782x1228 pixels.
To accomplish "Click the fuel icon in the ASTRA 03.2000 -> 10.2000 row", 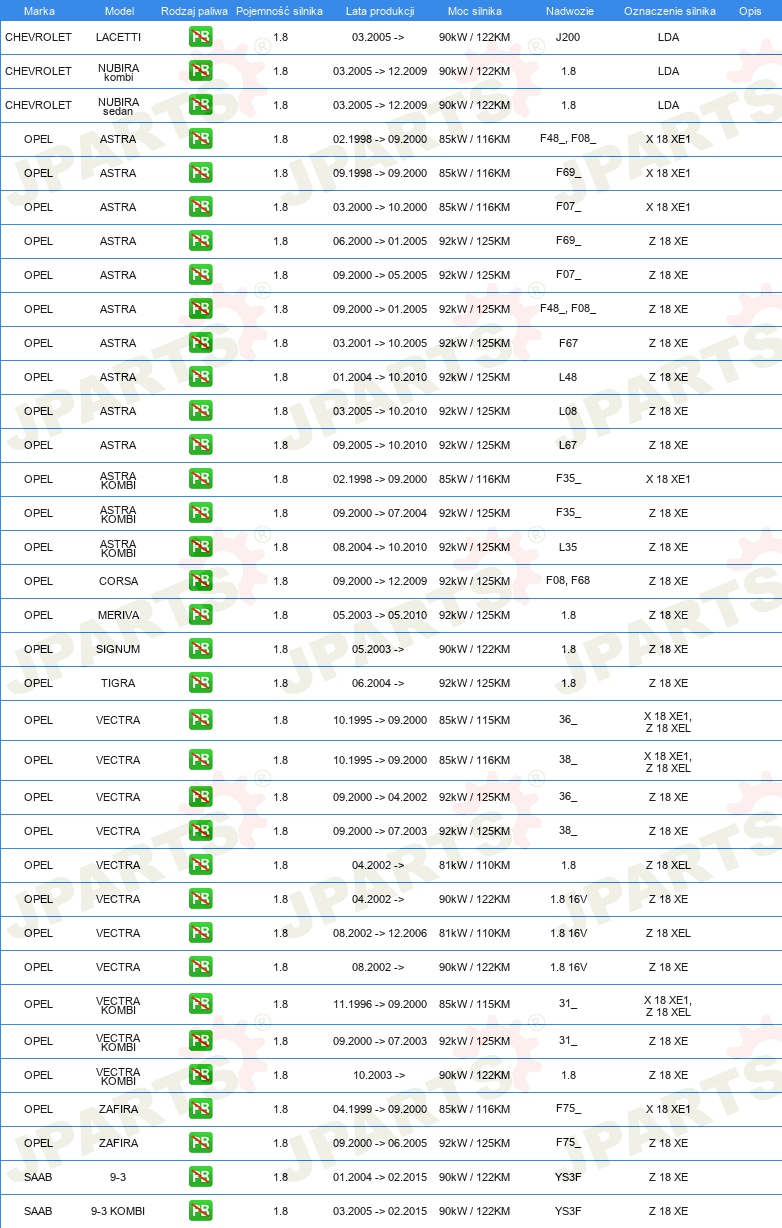I will point(200,207).
